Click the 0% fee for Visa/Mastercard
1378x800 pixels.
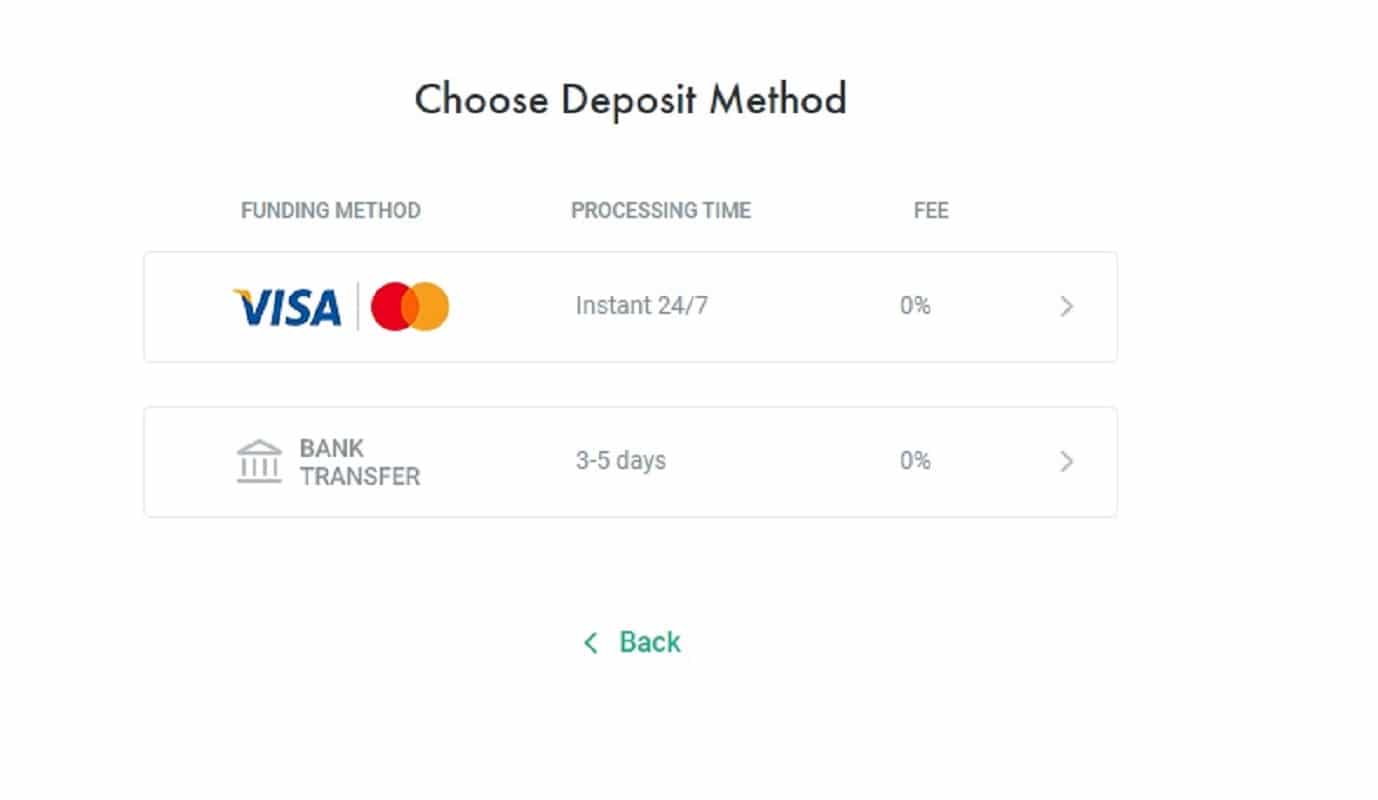click(915, 306)
